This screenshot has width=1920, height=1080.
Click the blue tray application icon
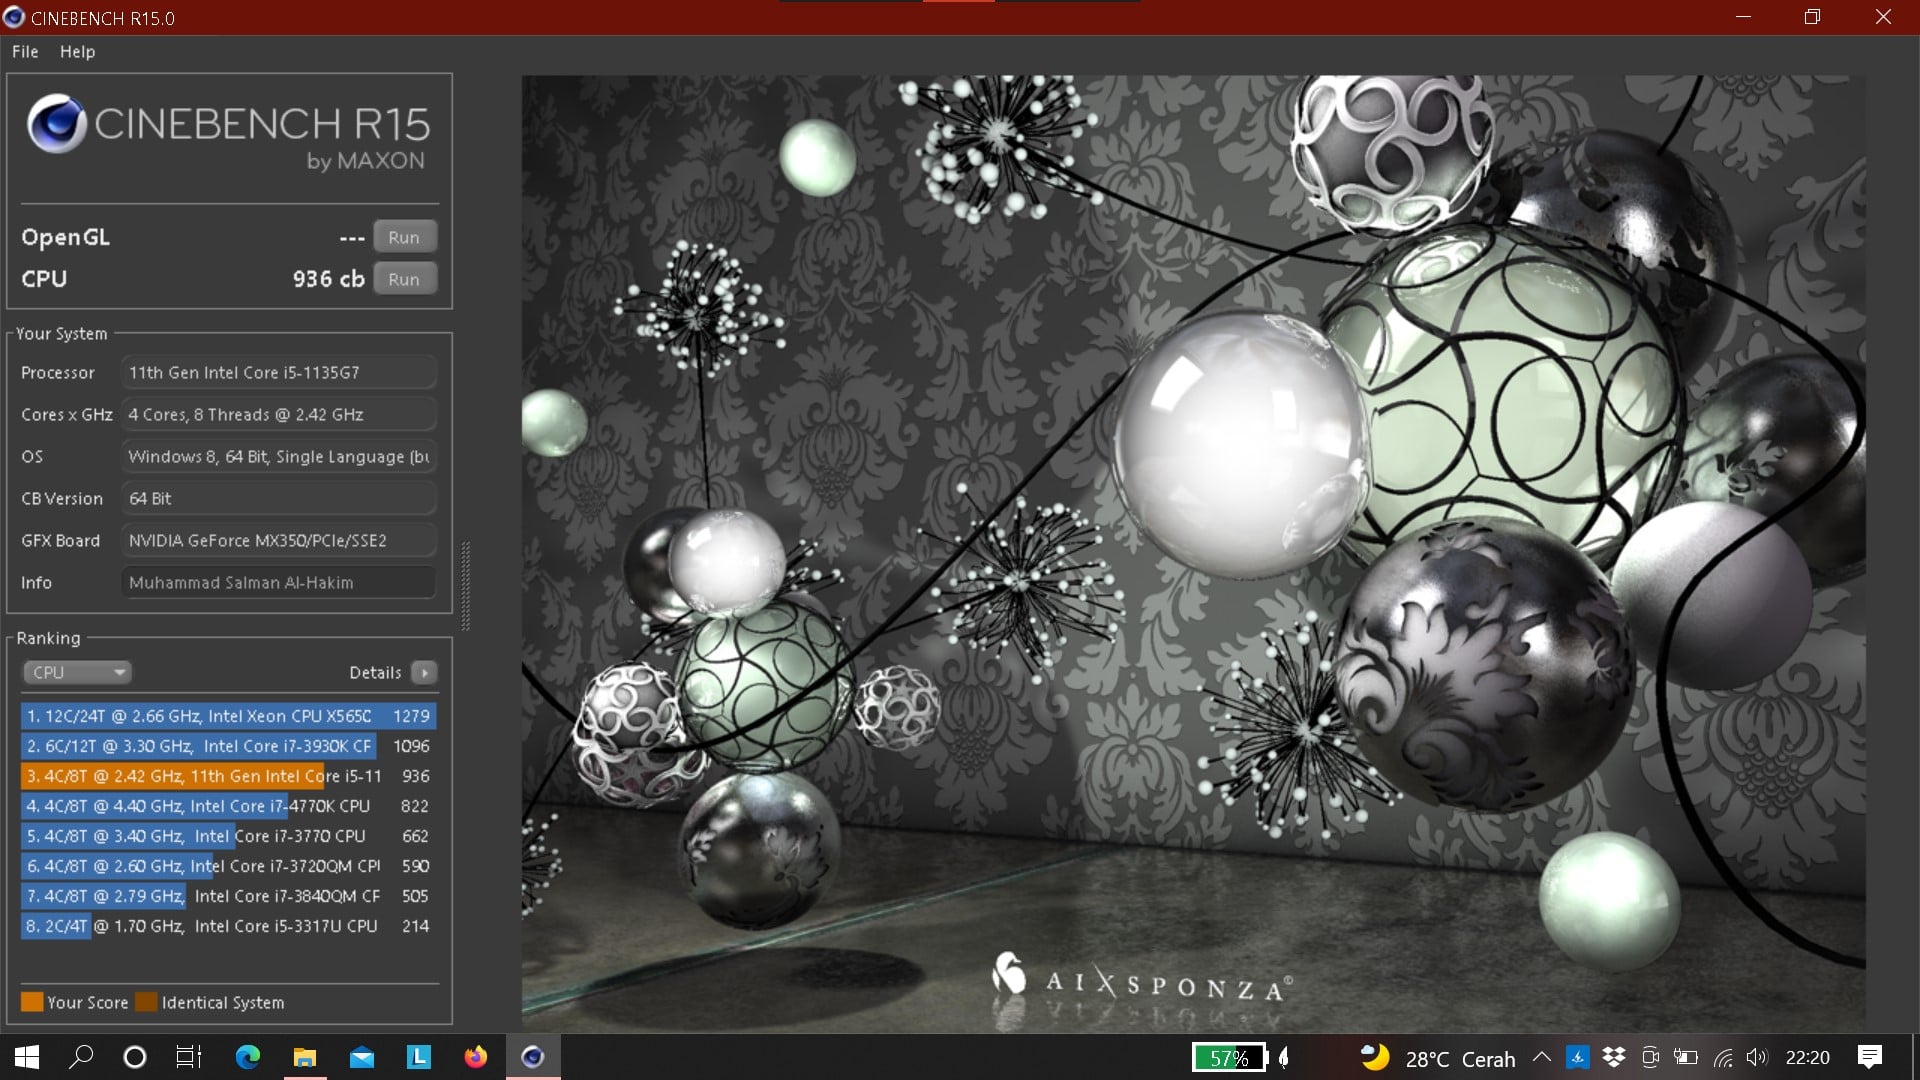tap(1577, 1057)
